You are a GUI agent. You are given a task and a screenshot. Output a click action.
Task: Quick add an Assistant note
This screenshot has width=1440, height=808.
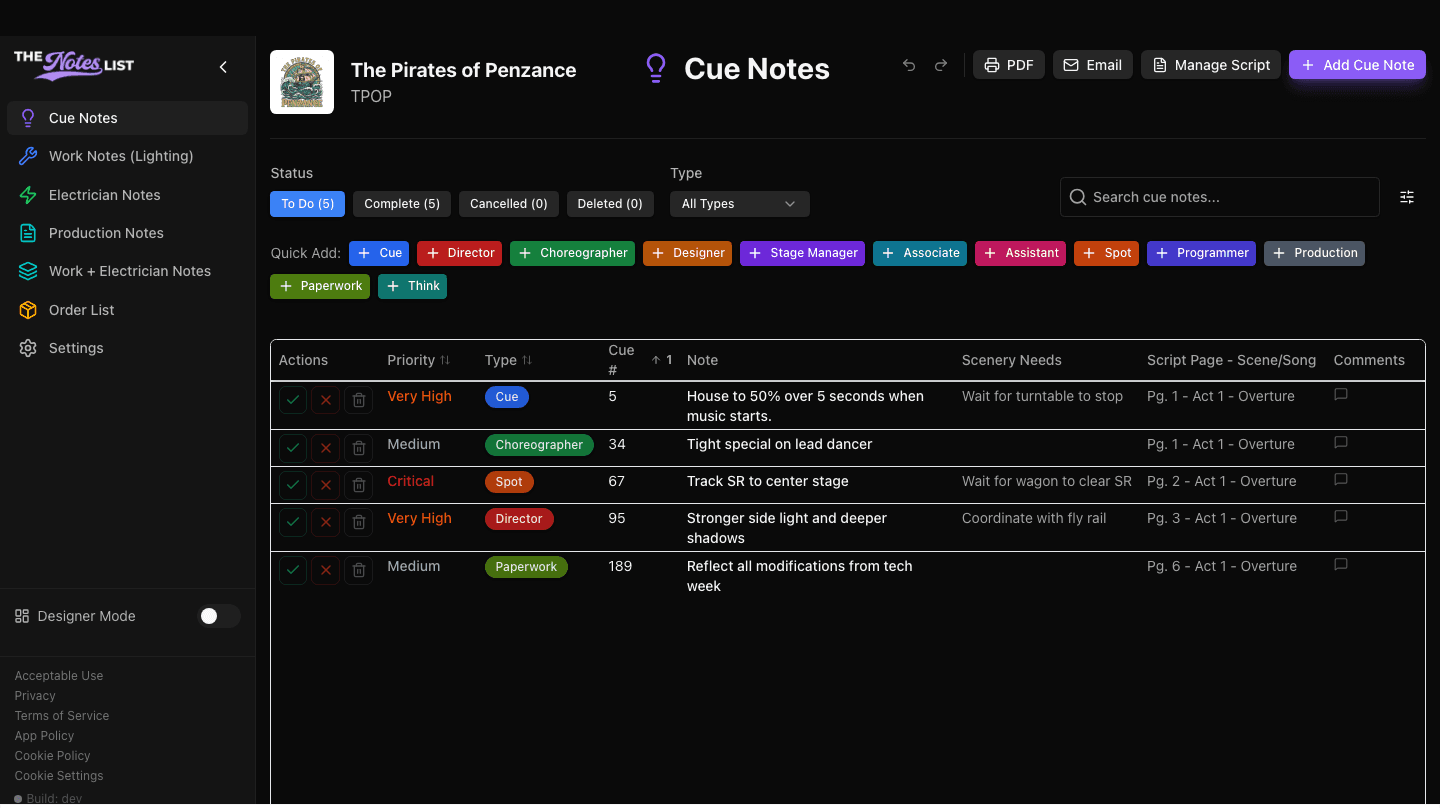click(x=1020, y=253)
